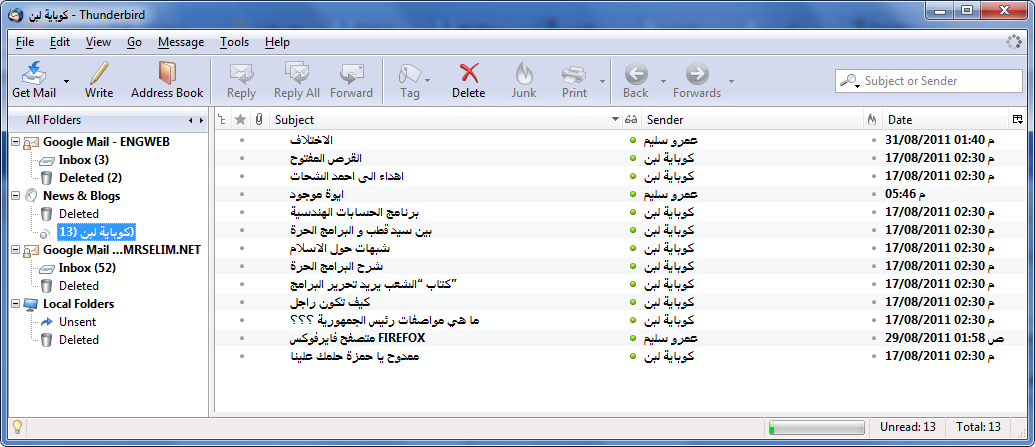Collapse the News & Blogs account tree
Screen dimensions: 1035x447
(15, 196)
